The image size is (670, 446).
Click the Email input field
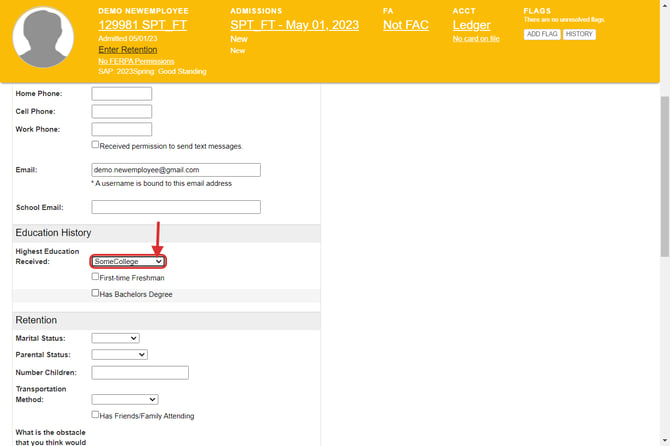[x=176, y=170]
